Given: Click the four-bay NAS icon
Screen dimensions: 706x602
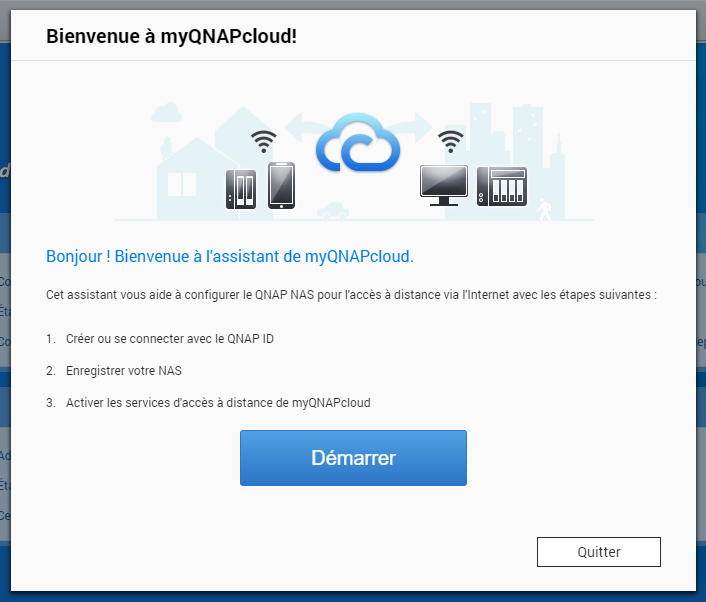Looking at the screenshot, I should (x=501, y=186).
